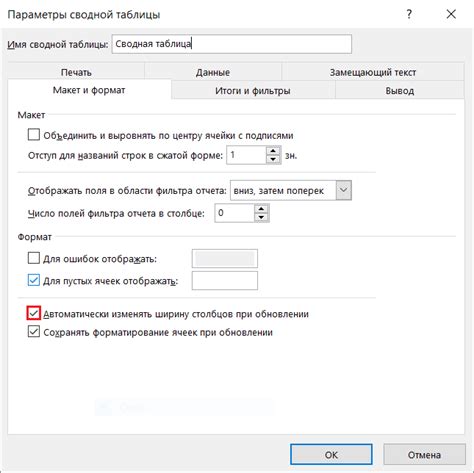Go to 'Итоги и фильтры' tab
The image size is (474, 473).
[253, 90]
